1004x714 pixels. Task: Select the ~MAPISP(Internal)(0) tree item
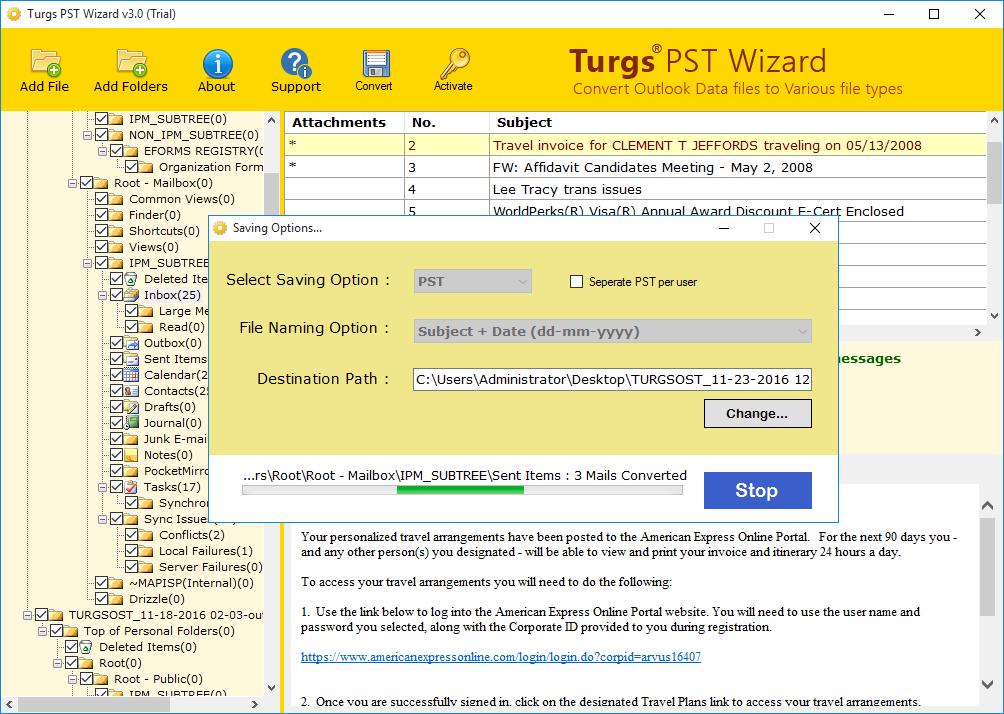pyautogui.click(x=191, y=583)
